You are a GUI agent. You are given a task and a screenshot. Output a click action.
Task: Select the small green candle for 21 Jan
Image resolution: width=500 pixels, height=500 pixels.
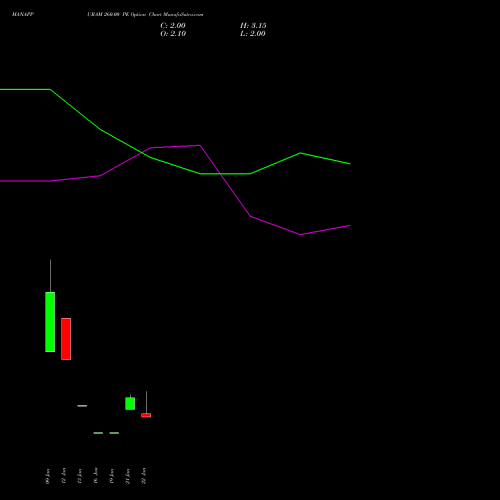tap(130, 403)
